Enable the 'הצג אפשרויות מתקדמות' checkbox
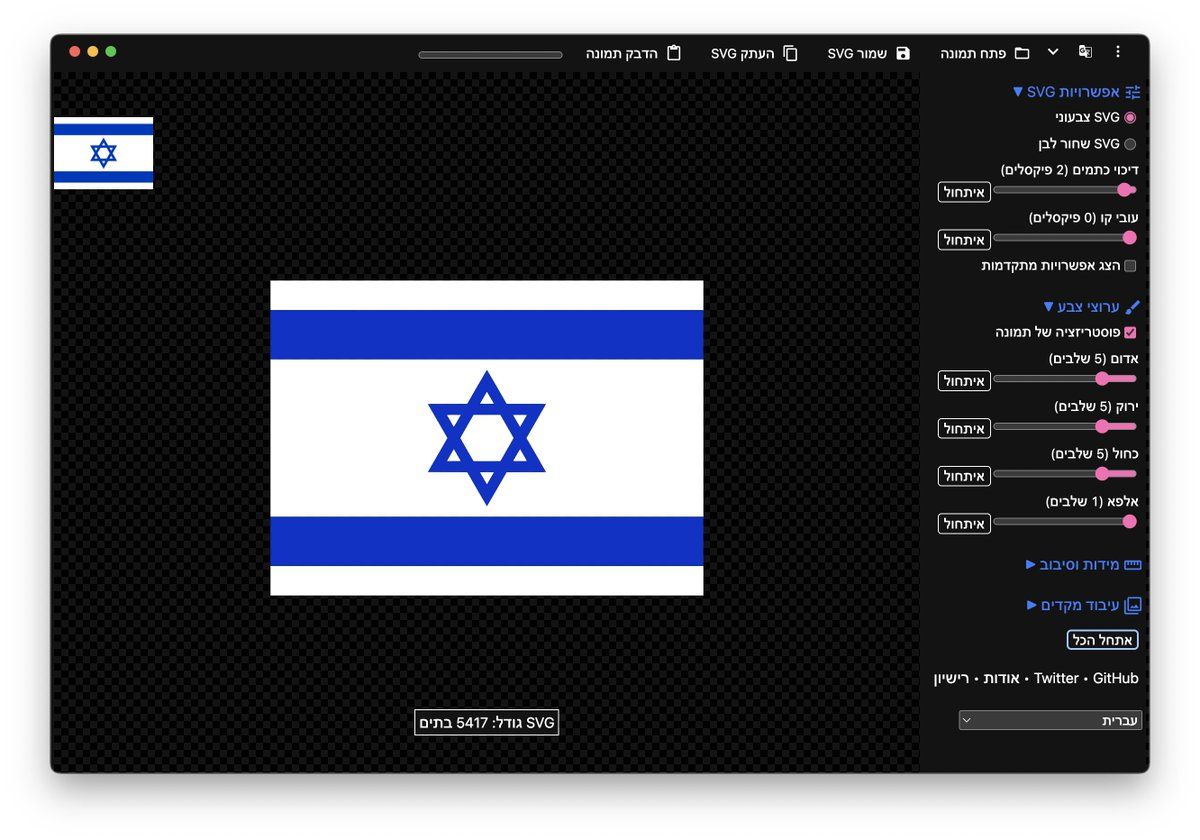Image resolution: width=1200 pixels, height=840 pixels. click(x=1130, y=266)
